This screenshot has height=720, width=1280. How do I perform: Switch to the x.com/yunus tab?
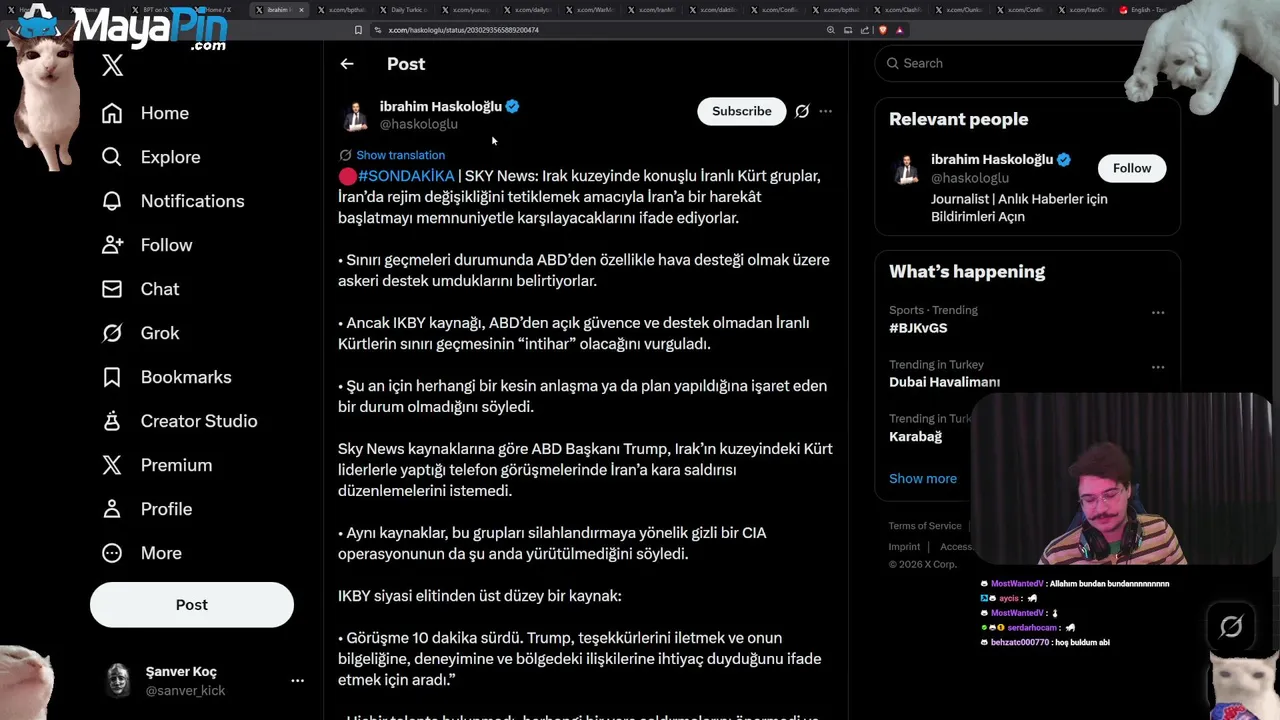click(x=466, y=10)
